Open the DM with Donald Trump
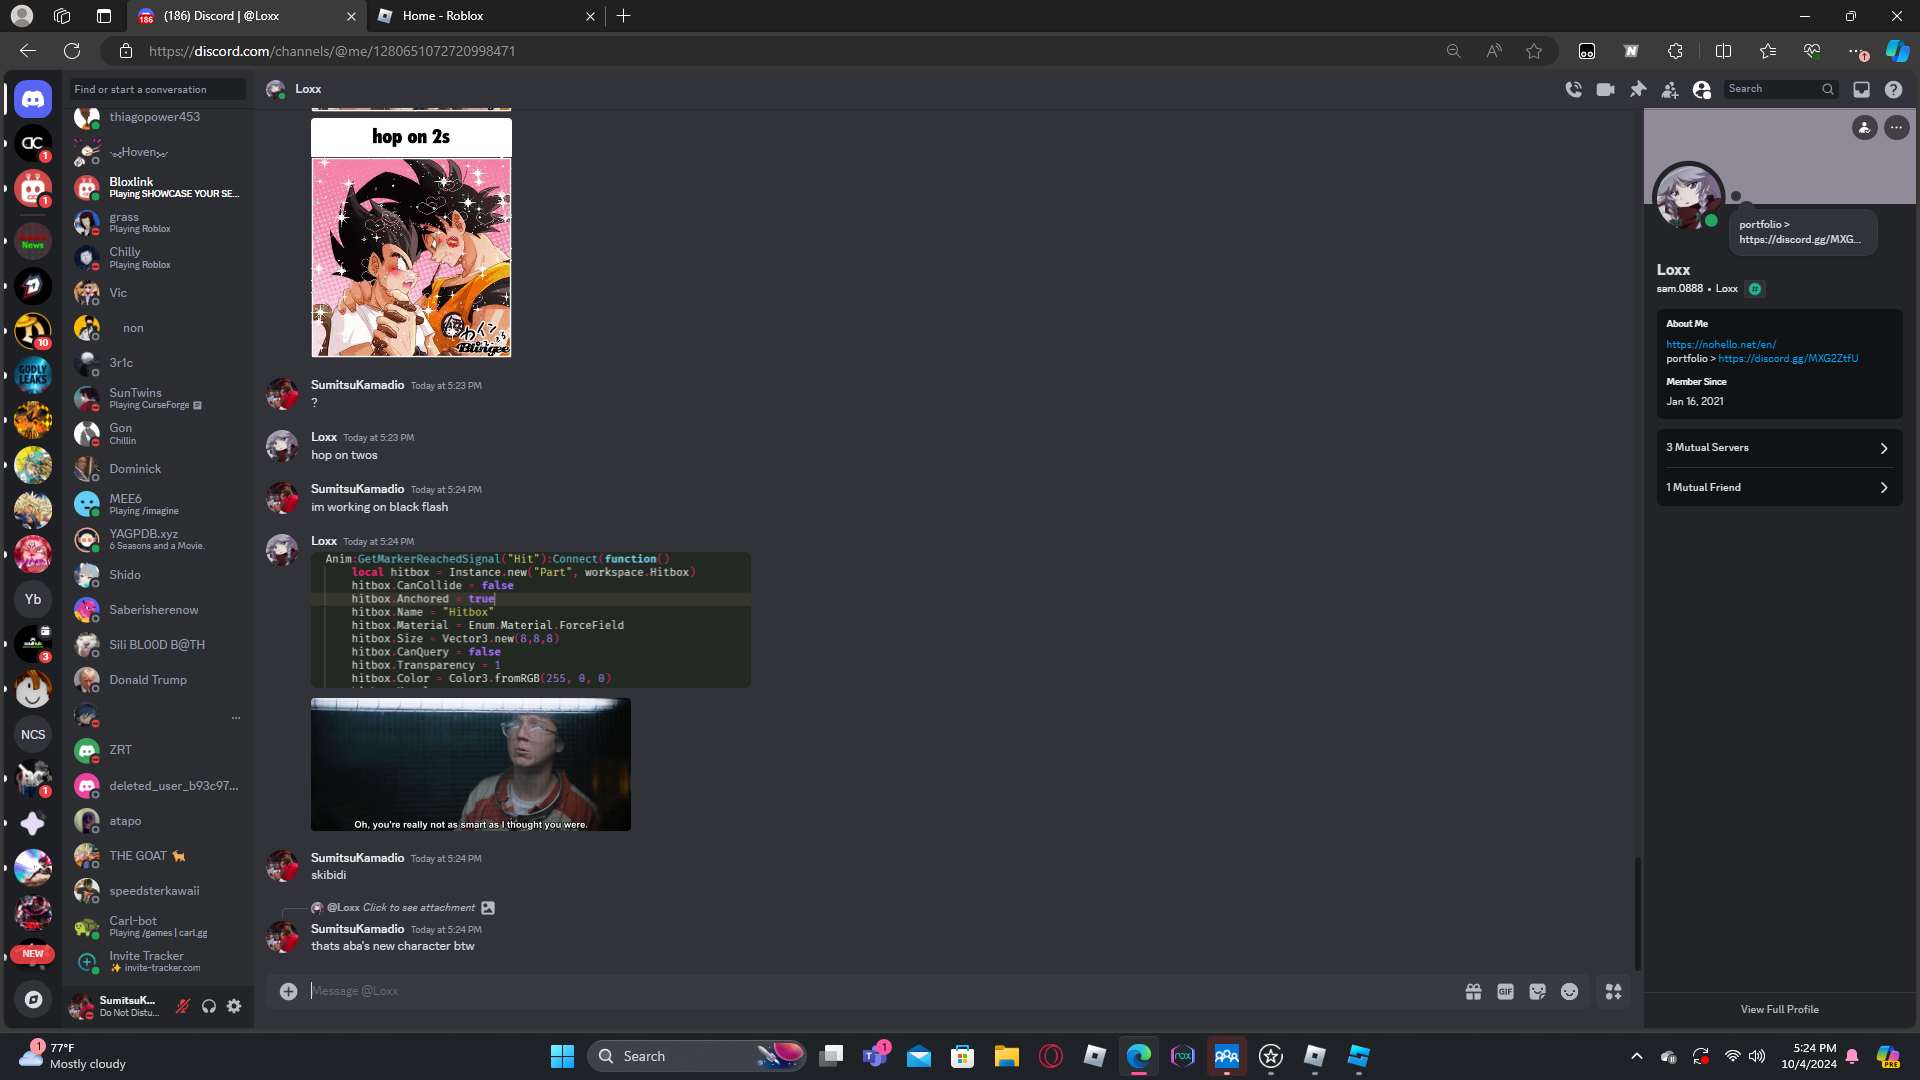This screenshot has height=1080, width=1920. [157, 680]
